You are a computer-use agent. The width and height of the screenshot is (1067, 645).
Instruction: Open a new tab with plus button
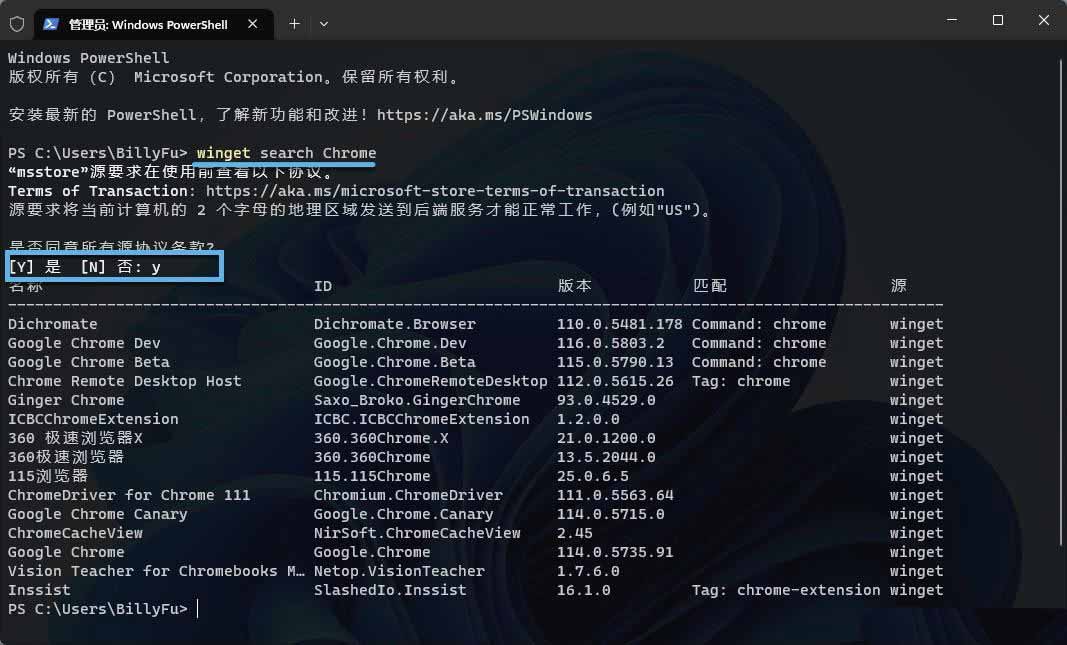coord(294,24)
